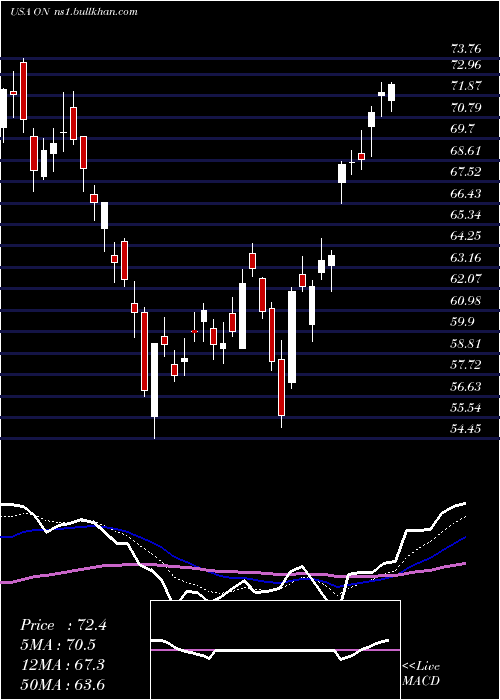Click inside the MACD inset chart box
Screen dimensions: 500x700
pos(275,650)
